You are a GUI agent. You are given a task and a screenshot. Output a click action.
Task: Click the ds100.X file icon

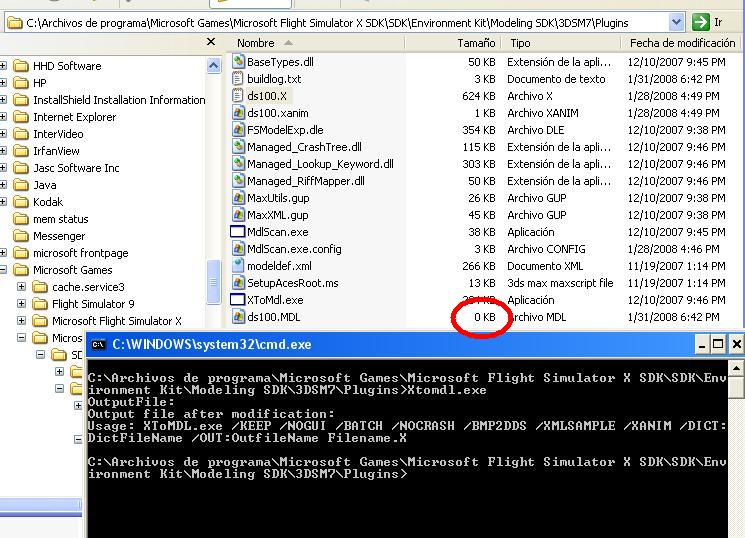tap(238, 96)
